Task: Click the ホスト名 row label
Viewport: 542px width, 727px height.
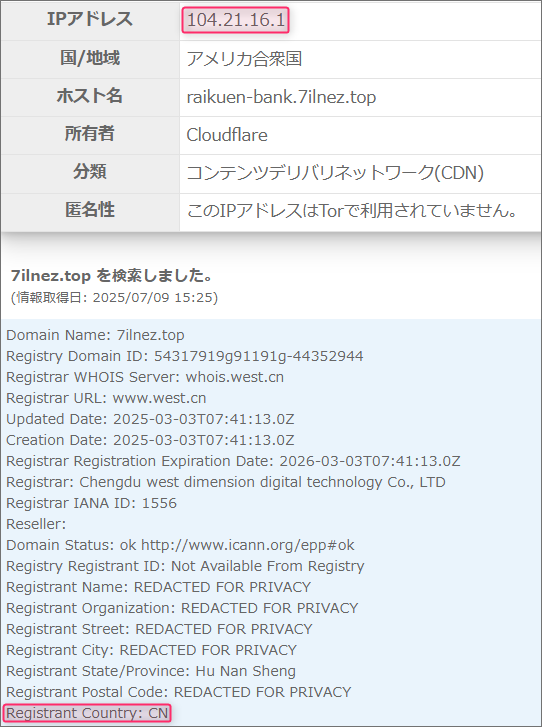Action: (x=90, y=96)
